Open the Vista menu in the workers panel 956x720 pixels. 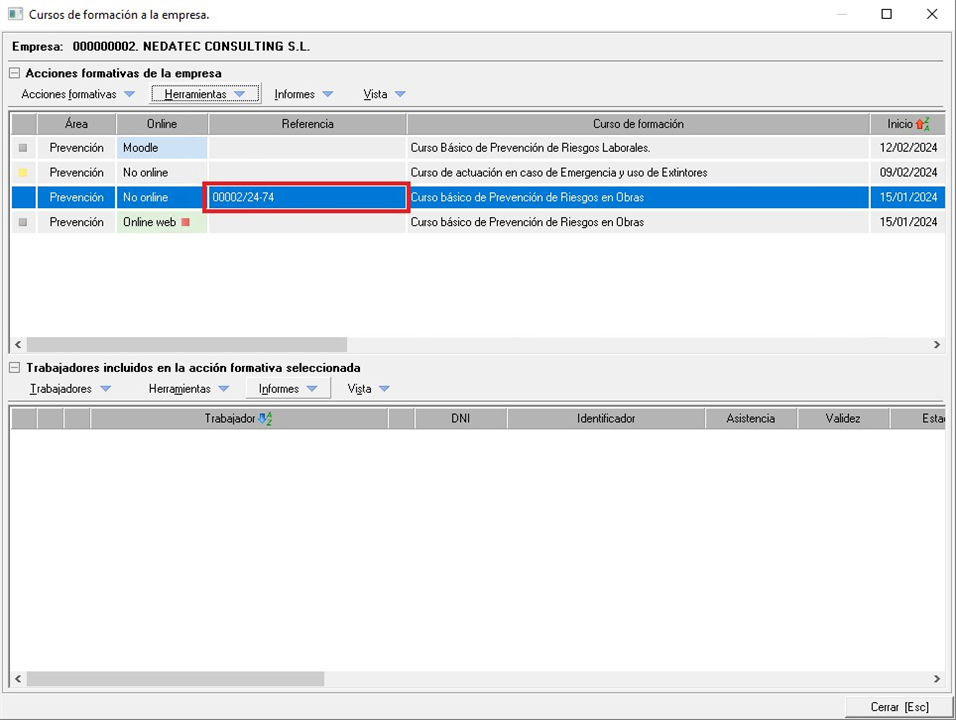pos(368,389)
